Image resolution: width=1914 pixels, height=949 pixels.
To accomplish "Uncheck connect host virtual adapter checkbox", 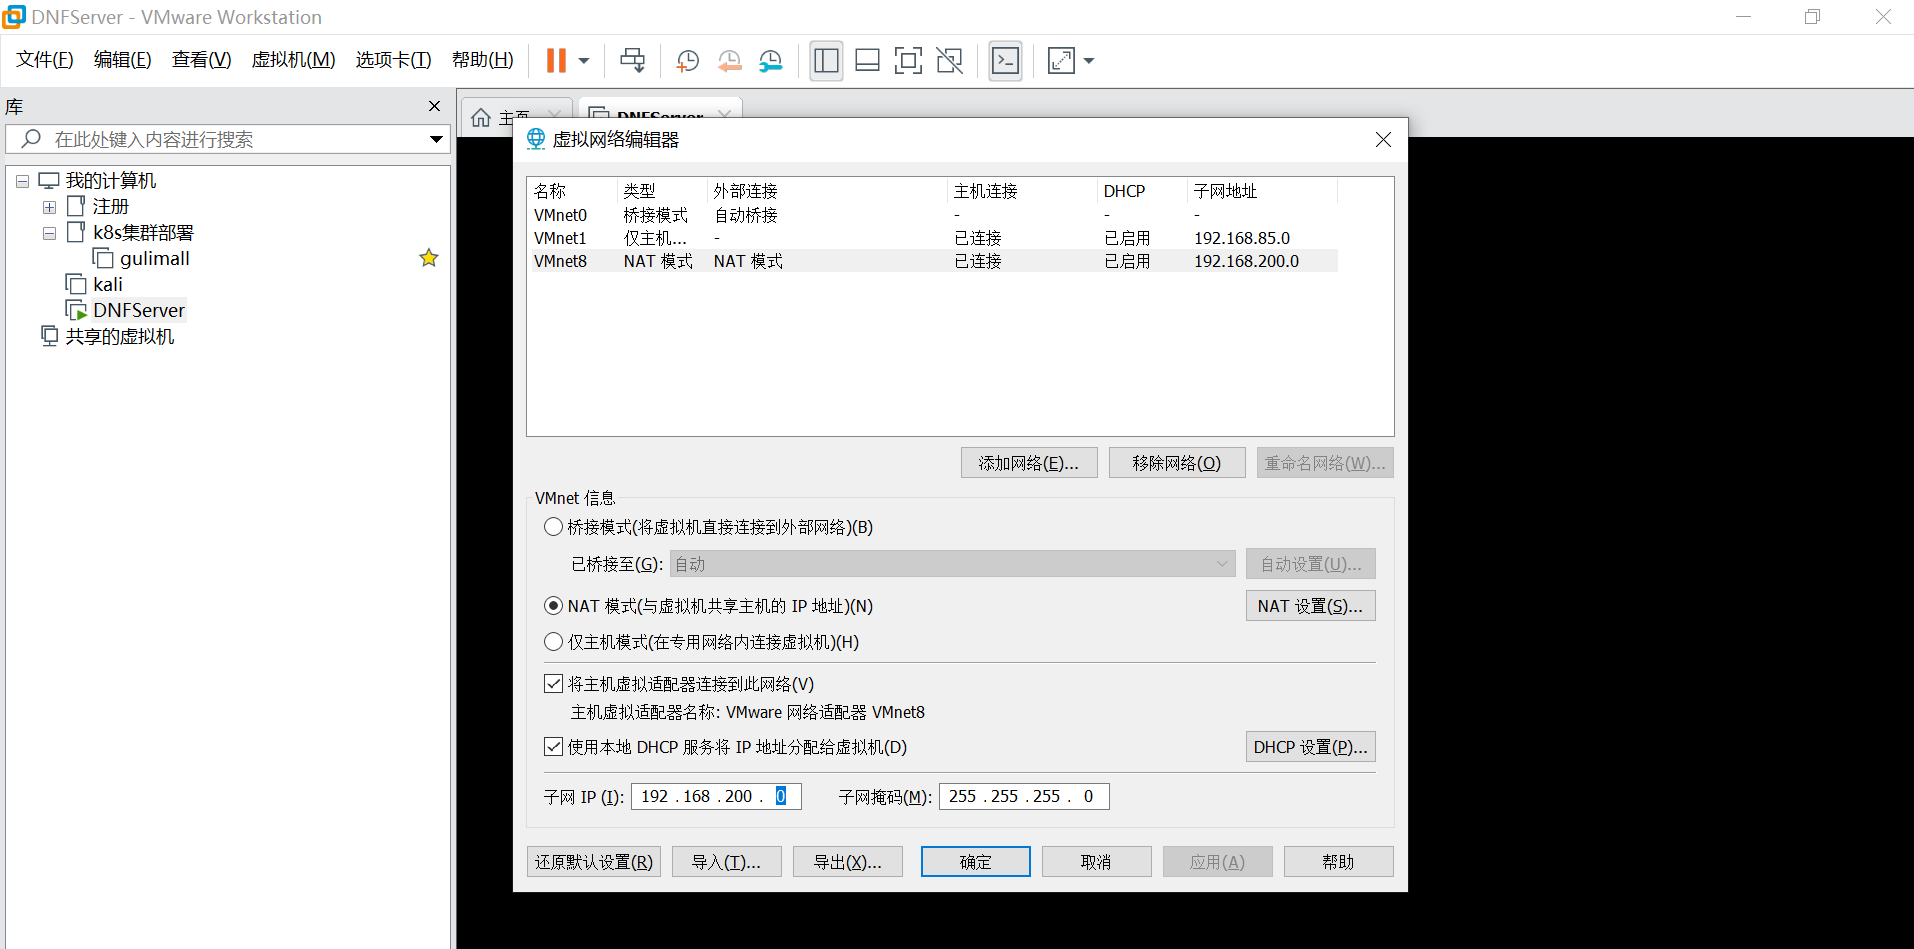I will click(553, 684).
